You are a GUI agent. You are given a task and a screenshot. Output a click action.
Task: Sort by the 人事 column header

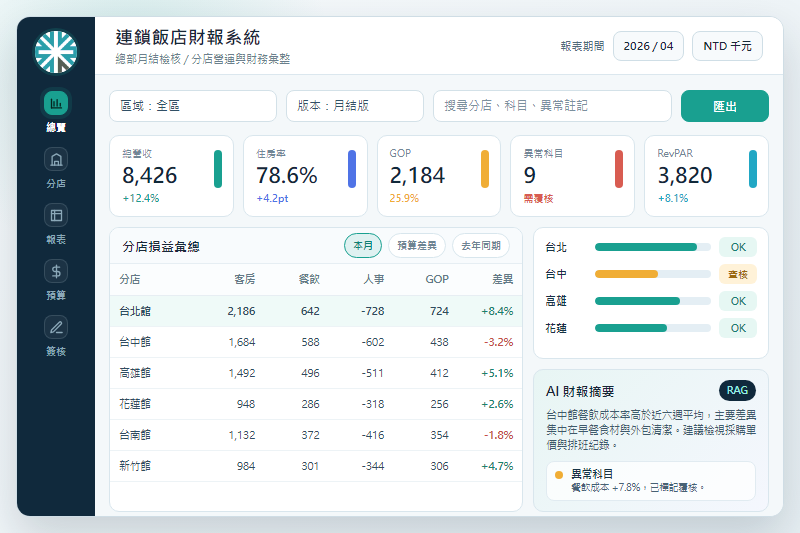coord(373,279)
